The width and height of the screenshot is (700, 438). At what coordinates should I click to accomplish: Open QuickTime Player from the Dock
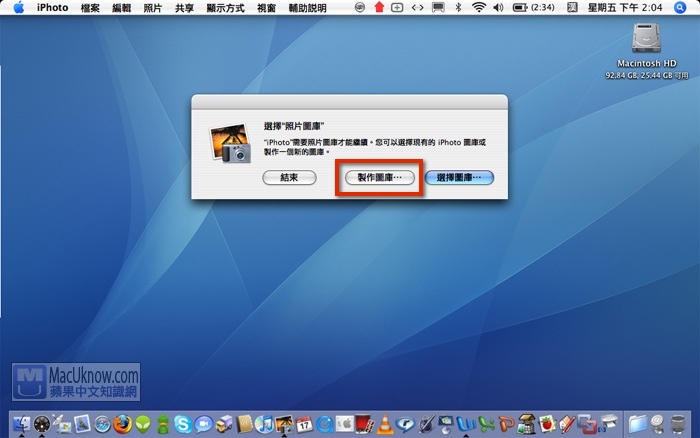[x=325, y=424]
